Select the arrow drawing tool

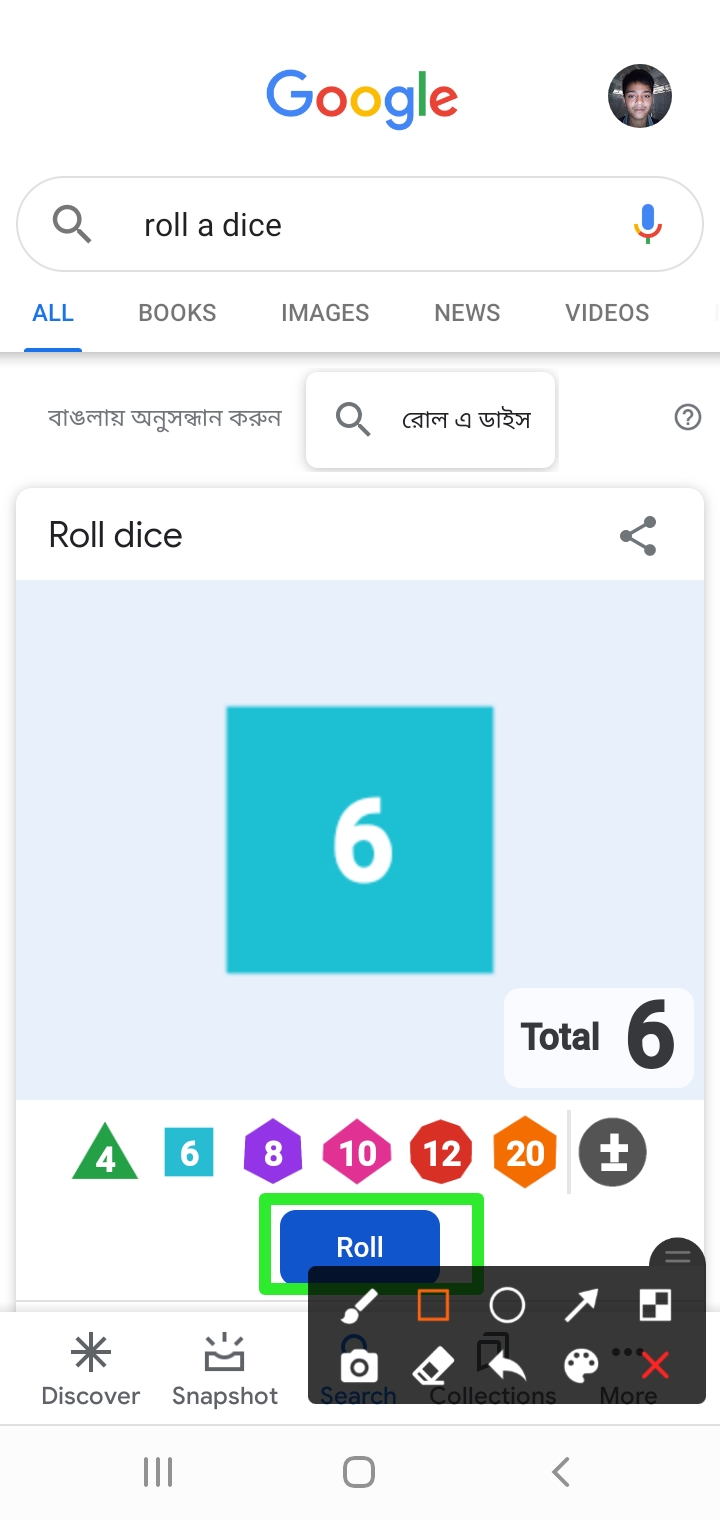tap(581, 1304)
